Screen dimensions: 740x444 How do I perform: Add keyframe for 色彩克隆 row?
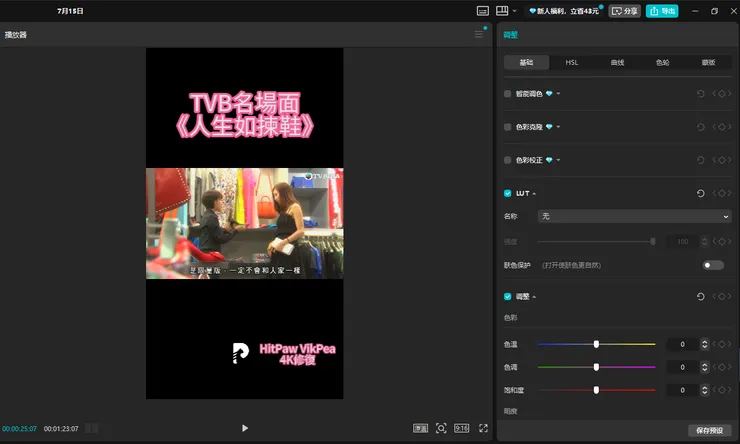[722, 127]
